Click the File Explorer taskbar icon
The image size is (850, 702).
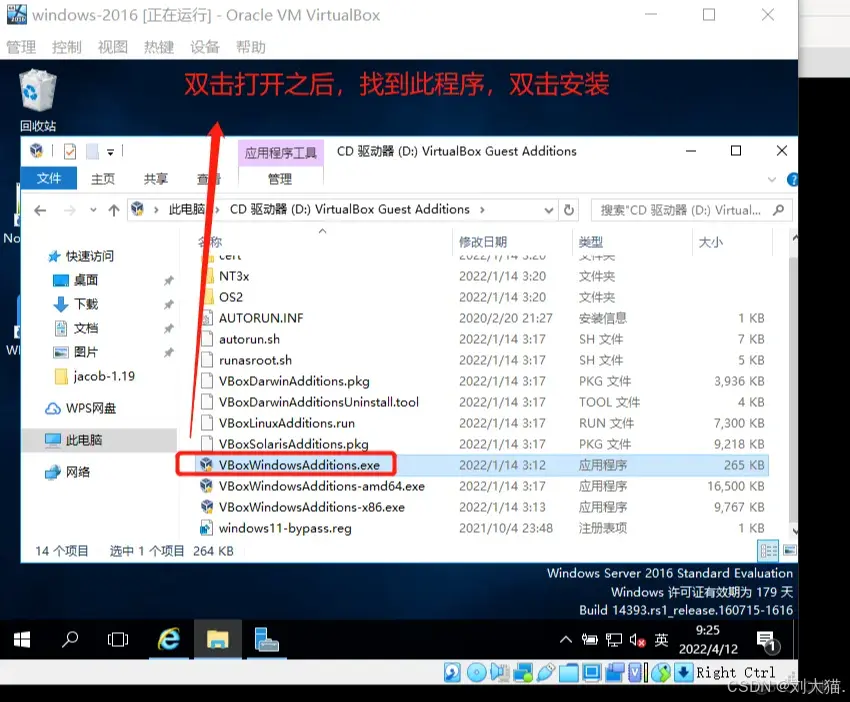click(217, 640)
